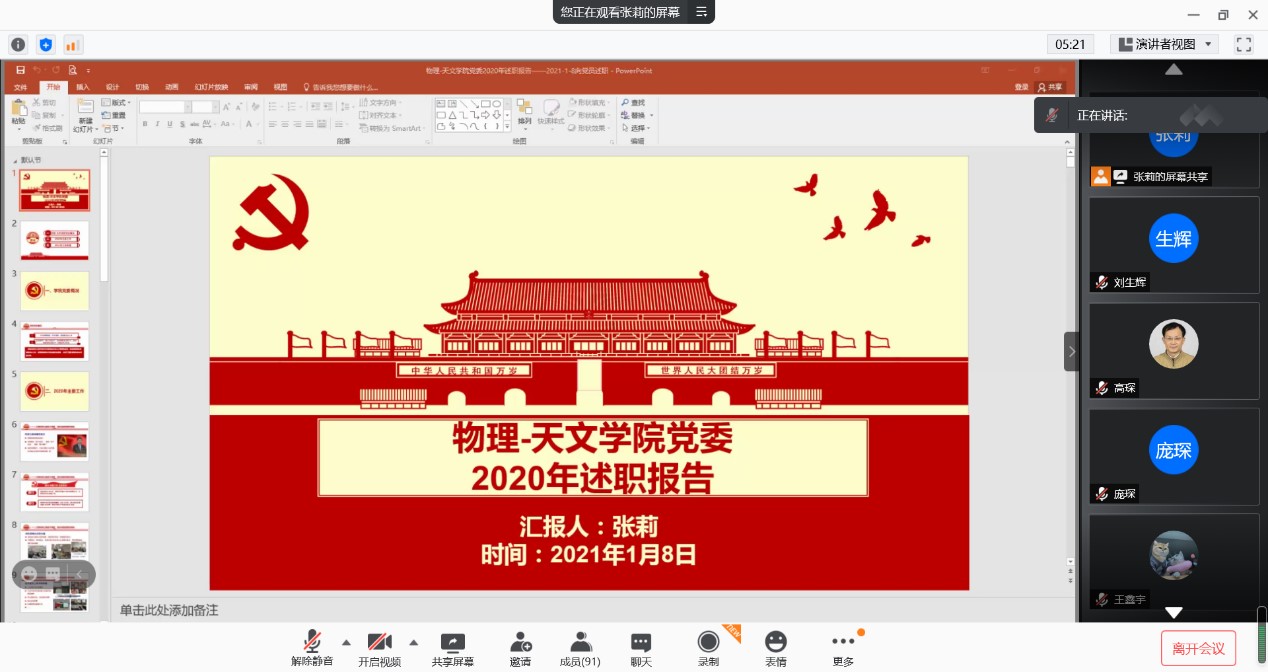The image size is (1268, 672).
Task: Open the 聊天 chat panel
Action: point(641,648)
